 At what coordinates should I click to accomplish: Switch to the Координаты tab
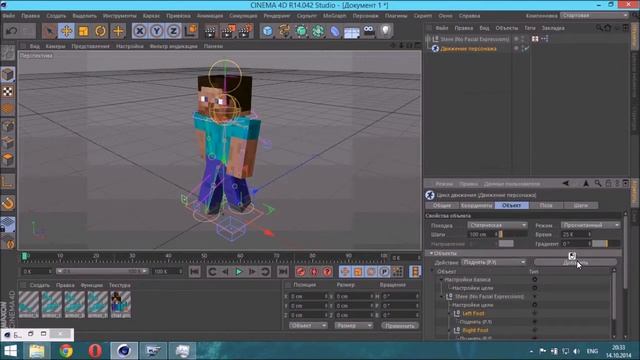(x=476, y=205)
